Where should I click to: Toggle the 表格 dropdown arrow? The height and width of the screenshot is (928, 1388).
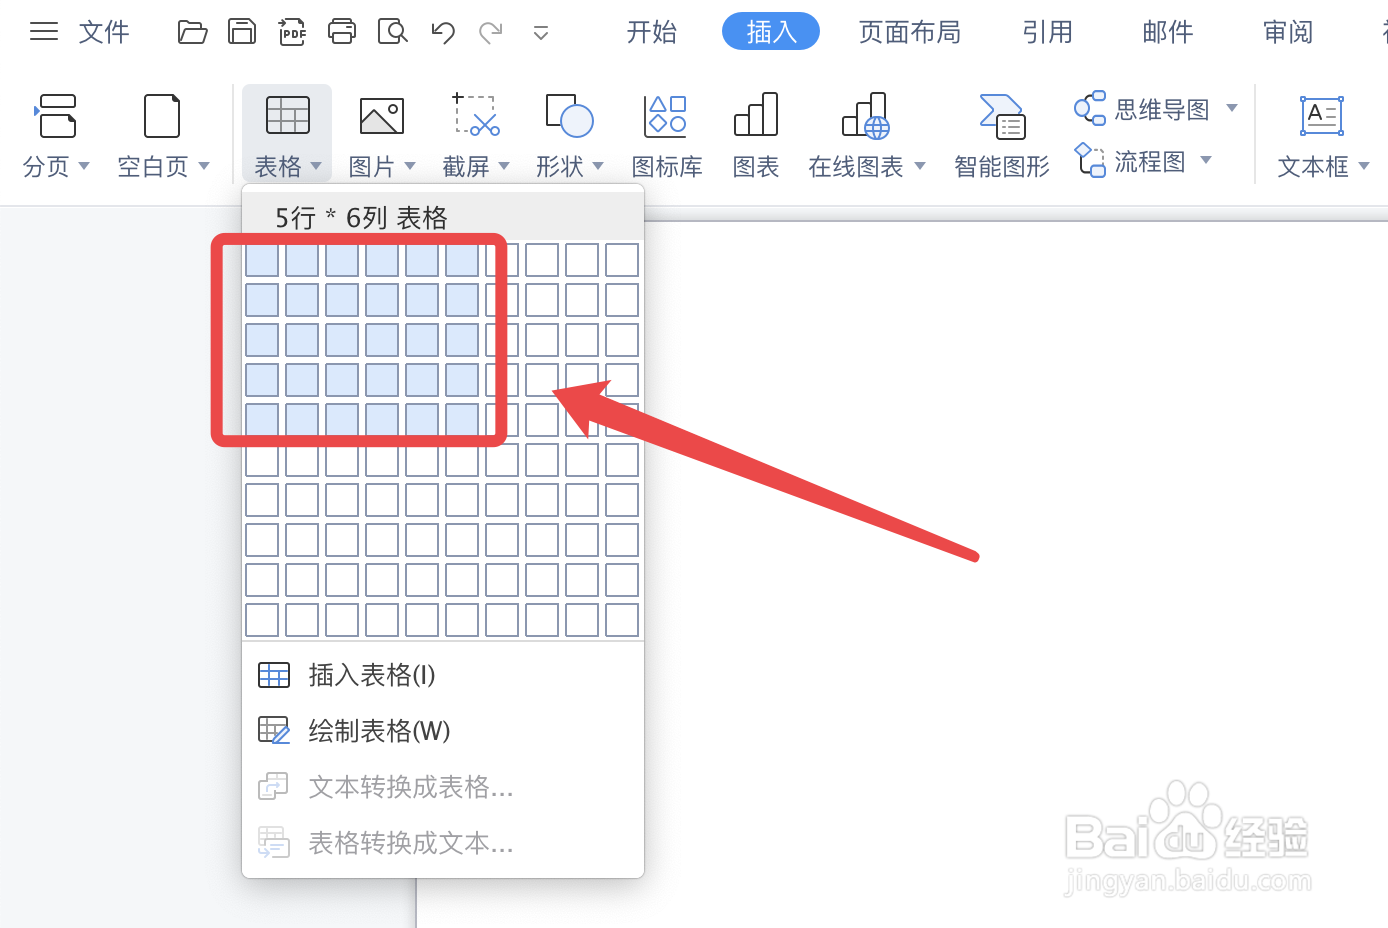[x=316, y=166]
